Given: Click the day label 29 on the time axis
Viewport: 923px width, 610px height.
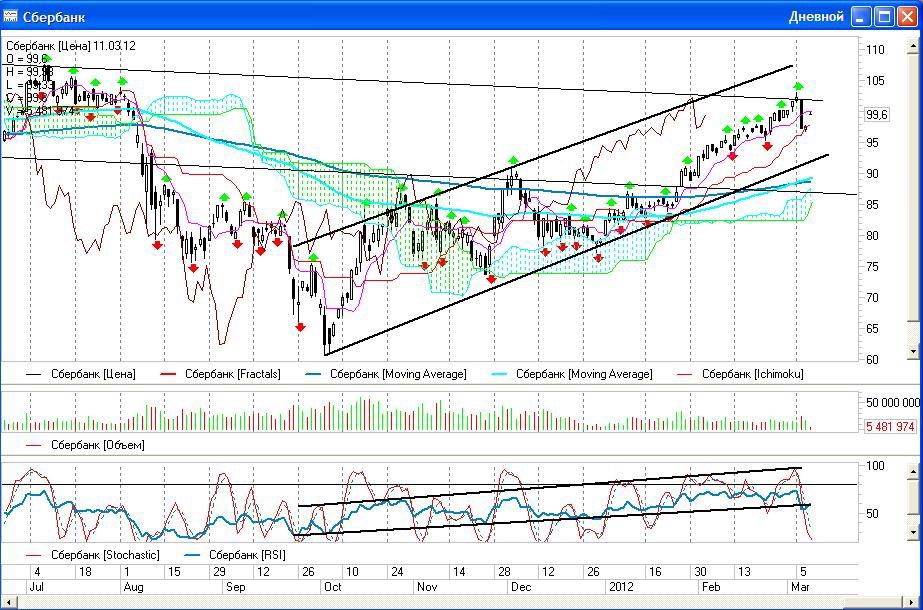Looking at the screenshot, I should pyautogui.click(x=220, y=572).
